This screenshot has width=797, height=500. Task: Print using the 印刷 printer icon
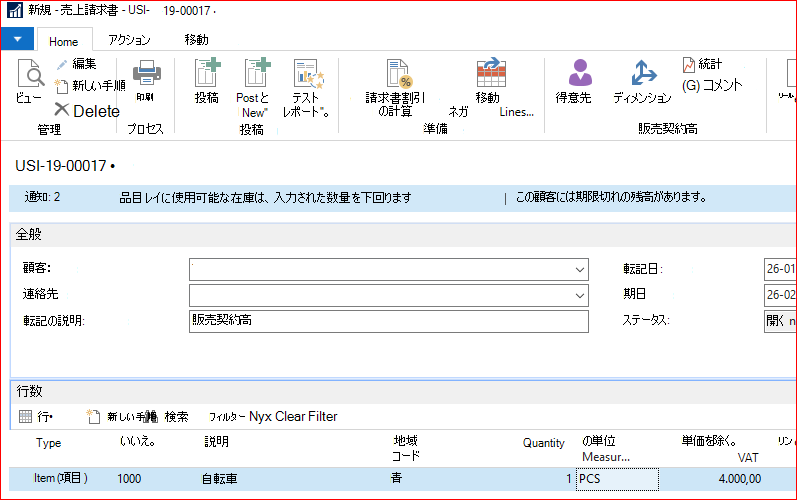tap(147, 73)
